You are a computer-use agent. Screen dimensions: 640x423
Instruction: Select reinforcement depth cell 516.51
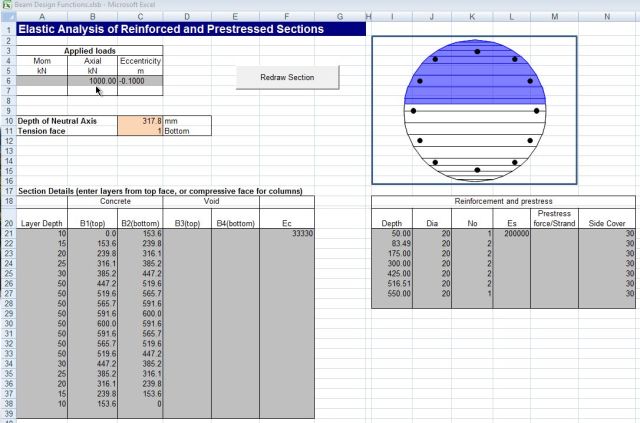tap(392, 283)
